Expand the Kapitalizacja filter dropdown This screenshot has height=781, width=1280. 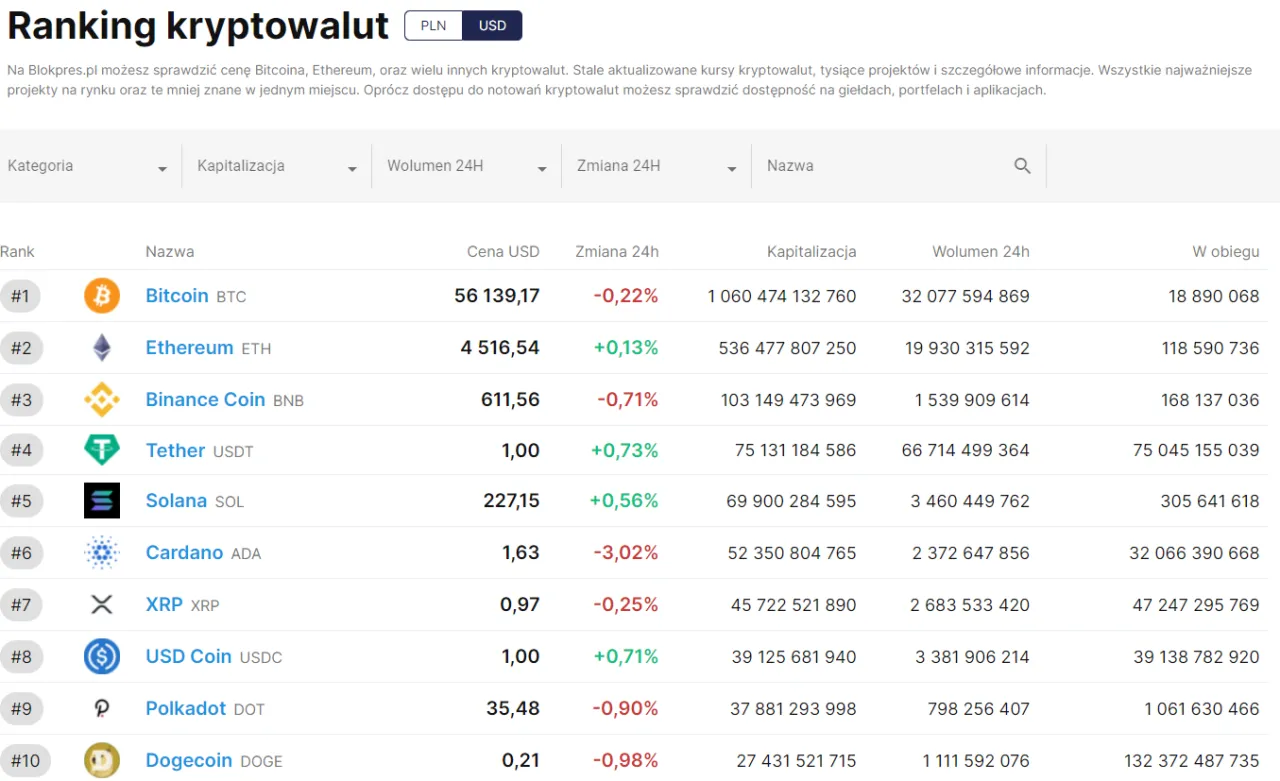click(x=276, y=165)
